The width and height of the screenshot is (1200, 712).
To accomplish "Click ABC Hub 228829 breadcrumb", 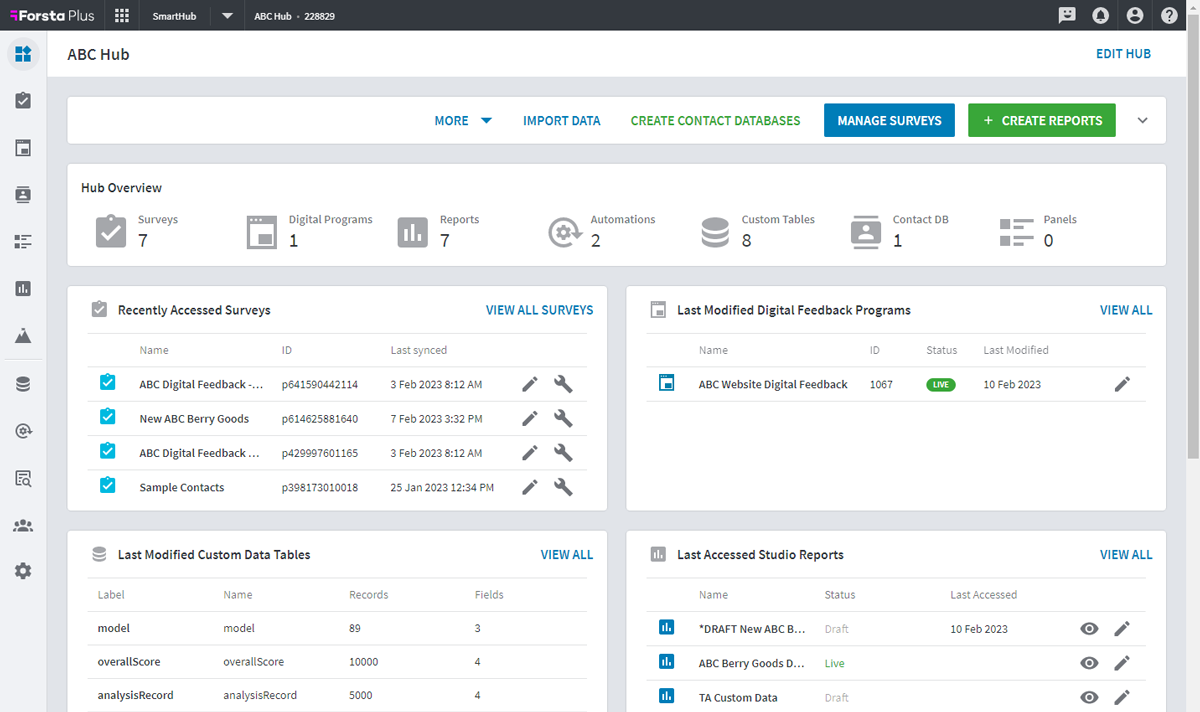I will [294, 16].
